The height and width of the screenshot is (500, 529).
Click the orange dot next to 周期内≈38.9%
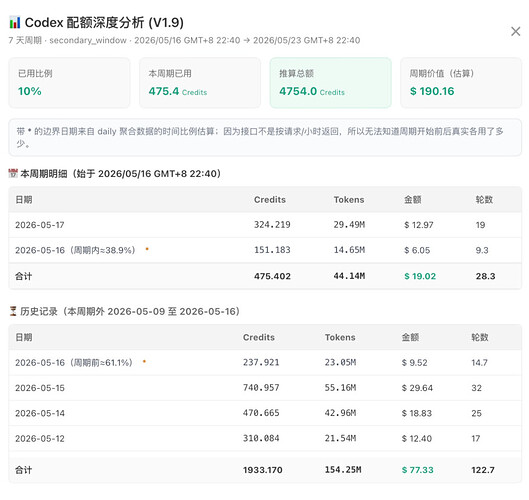[147, 249]
